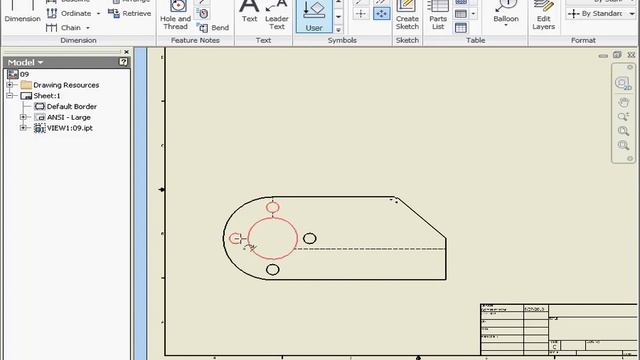Select the large red circle in the view
Screen dimensions: 640x360
(273, 238)
